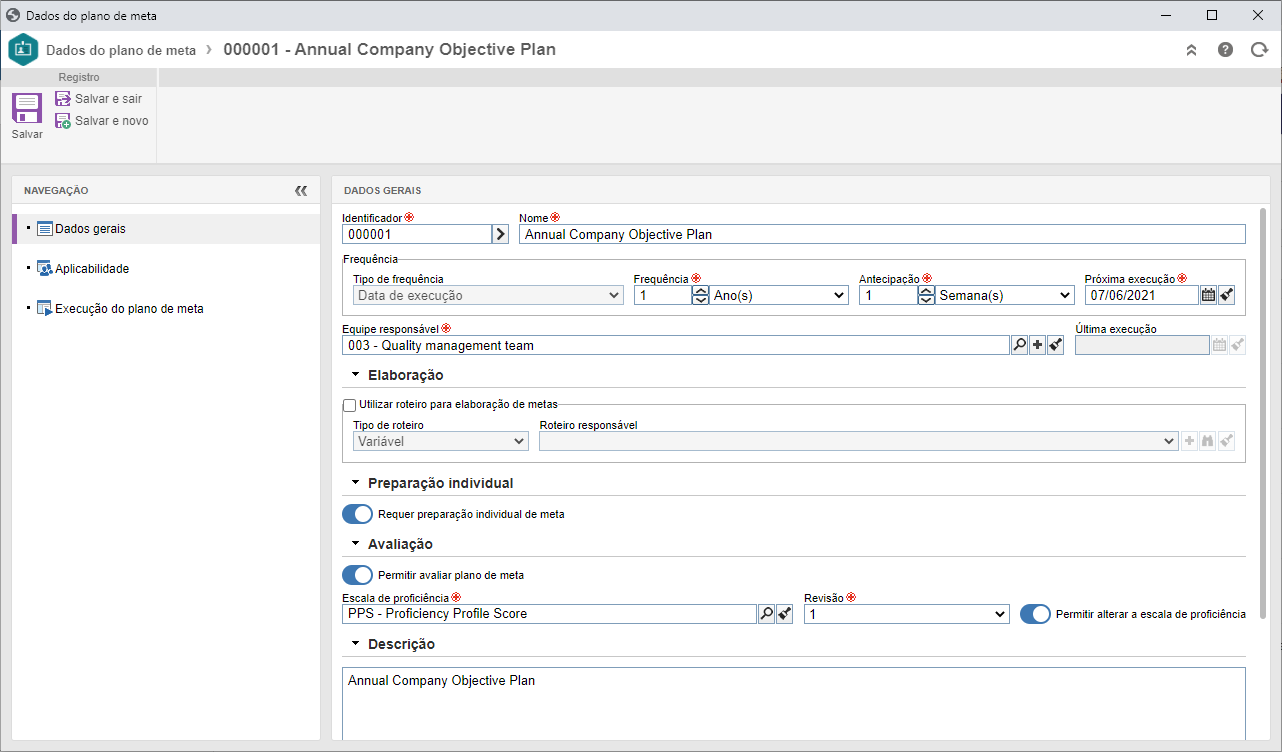Open Execução do plano de meta item
1282x752 pixels.
click(120, 309)
